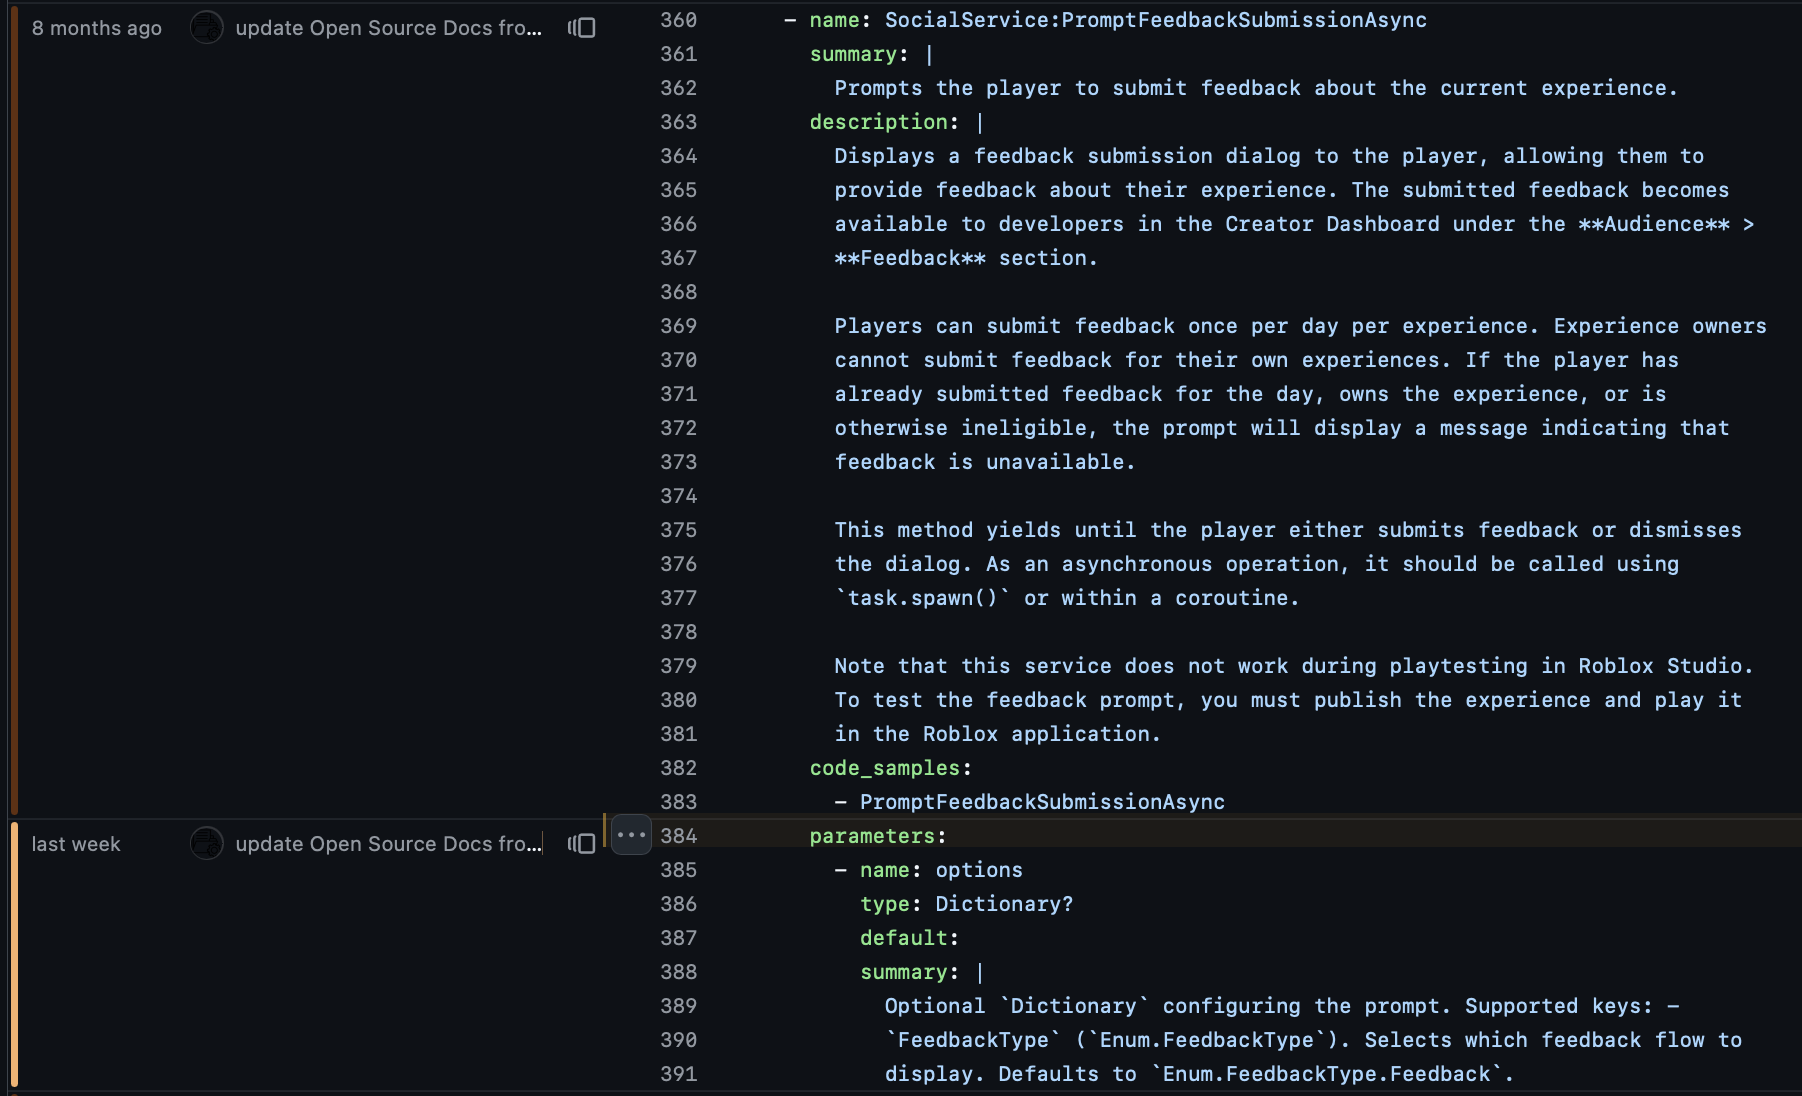Open the line 384 actions menu
The image size is (1802, 1096).
coord(631,835)
